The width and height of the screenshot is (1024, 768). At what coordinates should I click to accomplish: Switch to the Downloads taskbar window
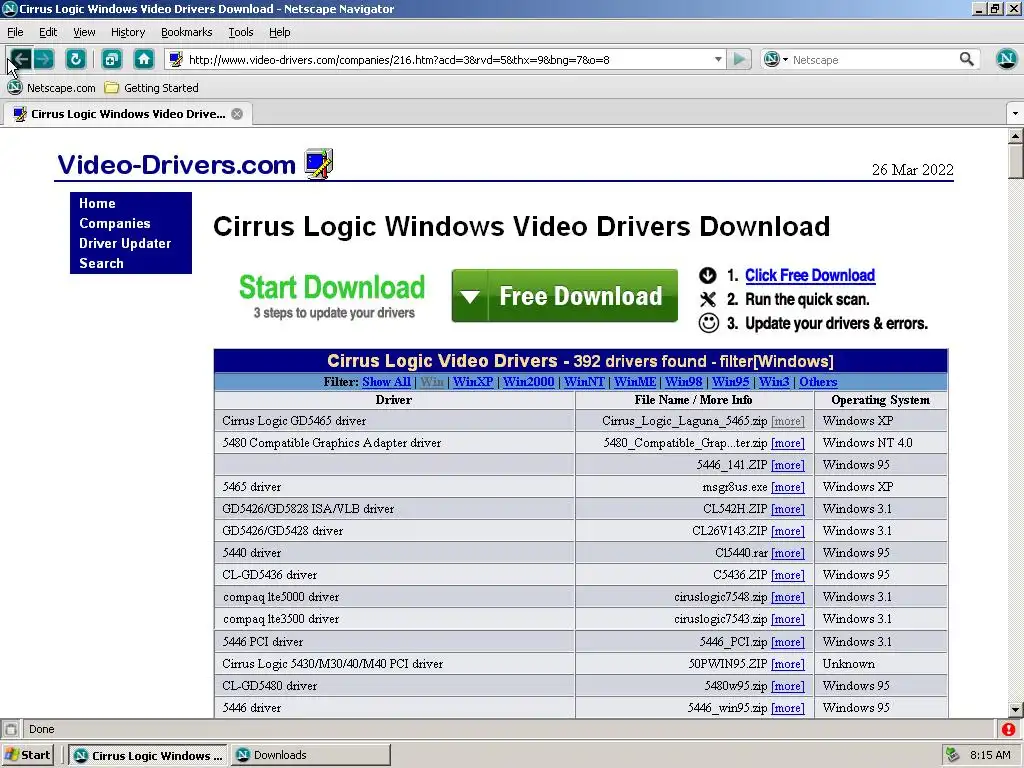coord(310,755)
